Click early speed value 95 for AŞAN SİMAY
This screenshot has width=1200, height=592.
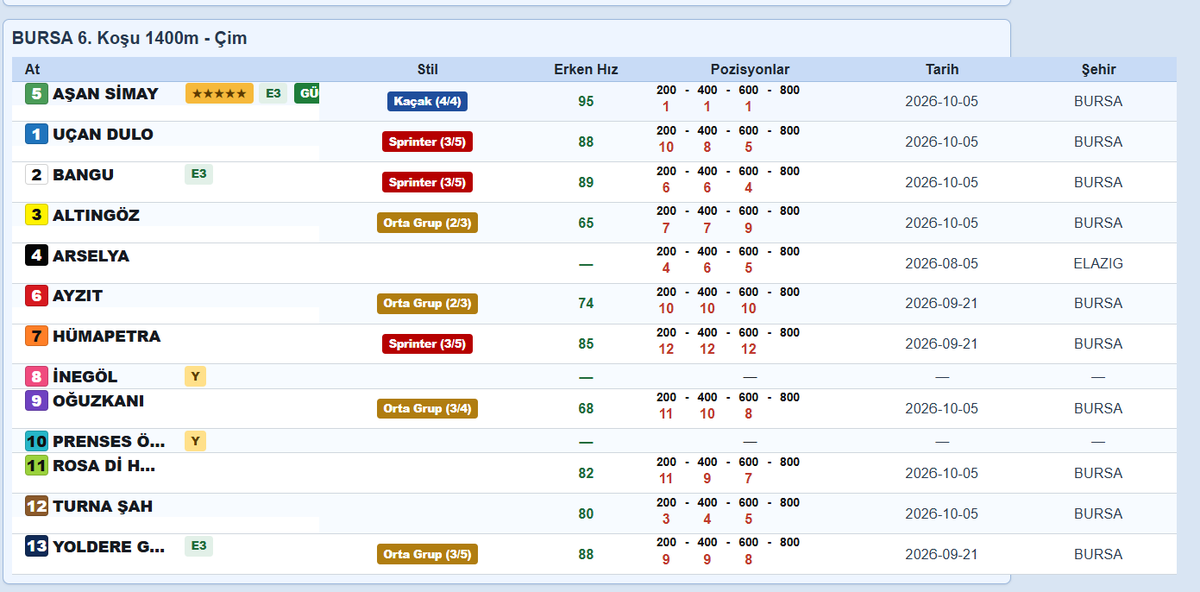click(586, 101)
